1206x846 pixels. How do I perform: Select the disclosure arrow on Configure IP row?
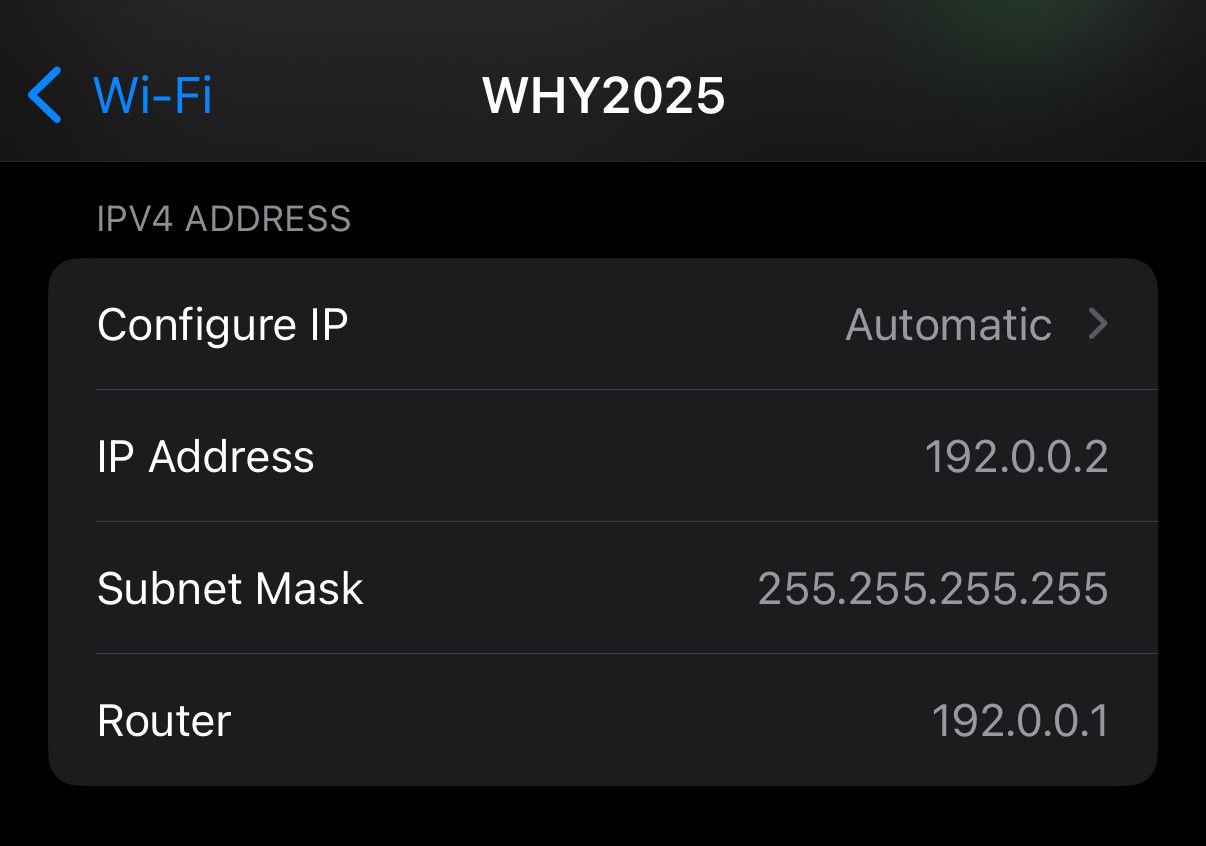click(x=1098, y=324)
